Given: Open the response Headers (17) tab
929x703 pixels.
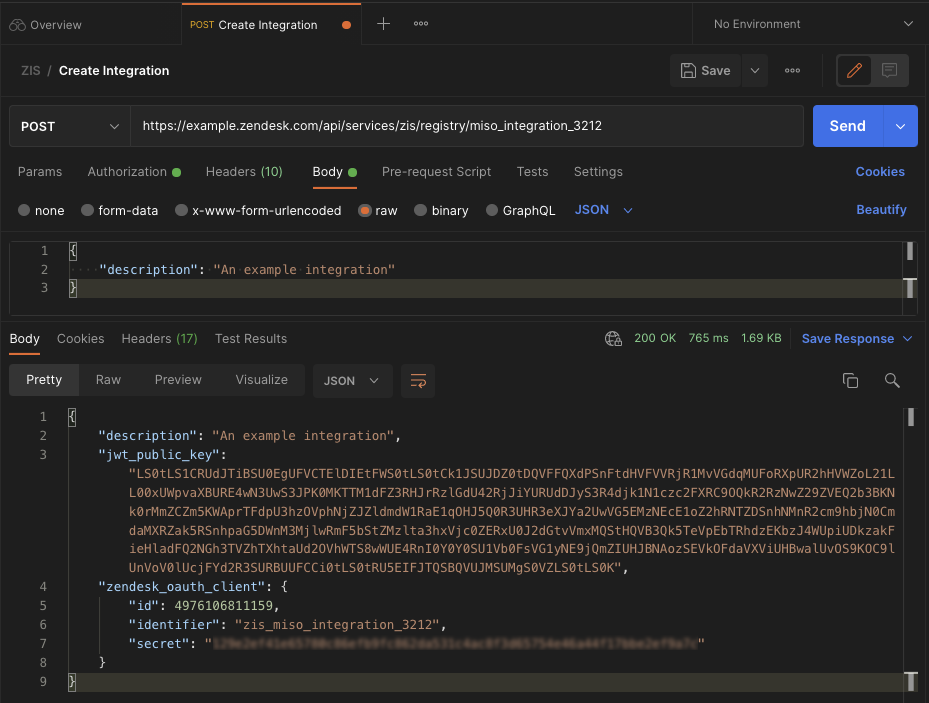Looking at the screenshot, I should tap(159, 339).
